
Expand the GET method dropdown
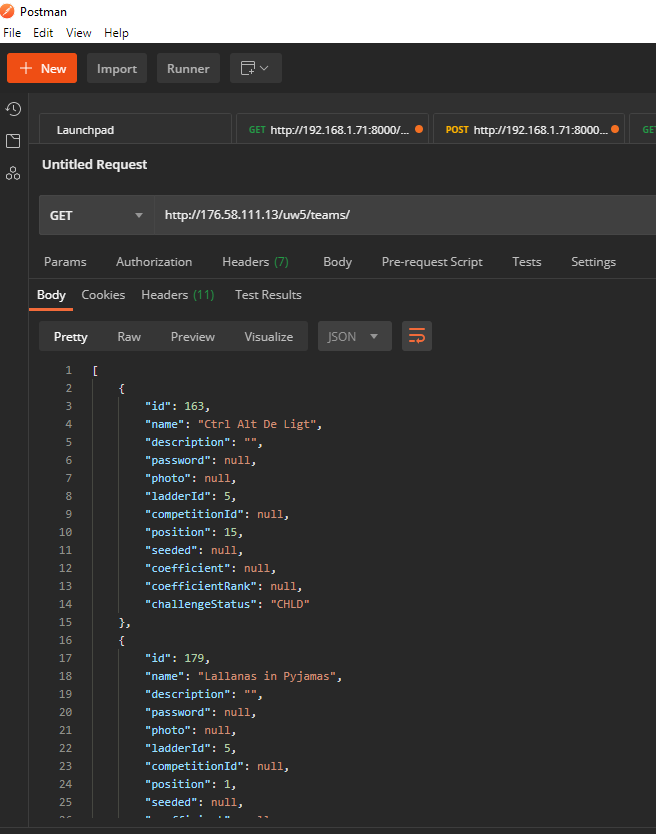pyautogui.click(x=96, y=215)
